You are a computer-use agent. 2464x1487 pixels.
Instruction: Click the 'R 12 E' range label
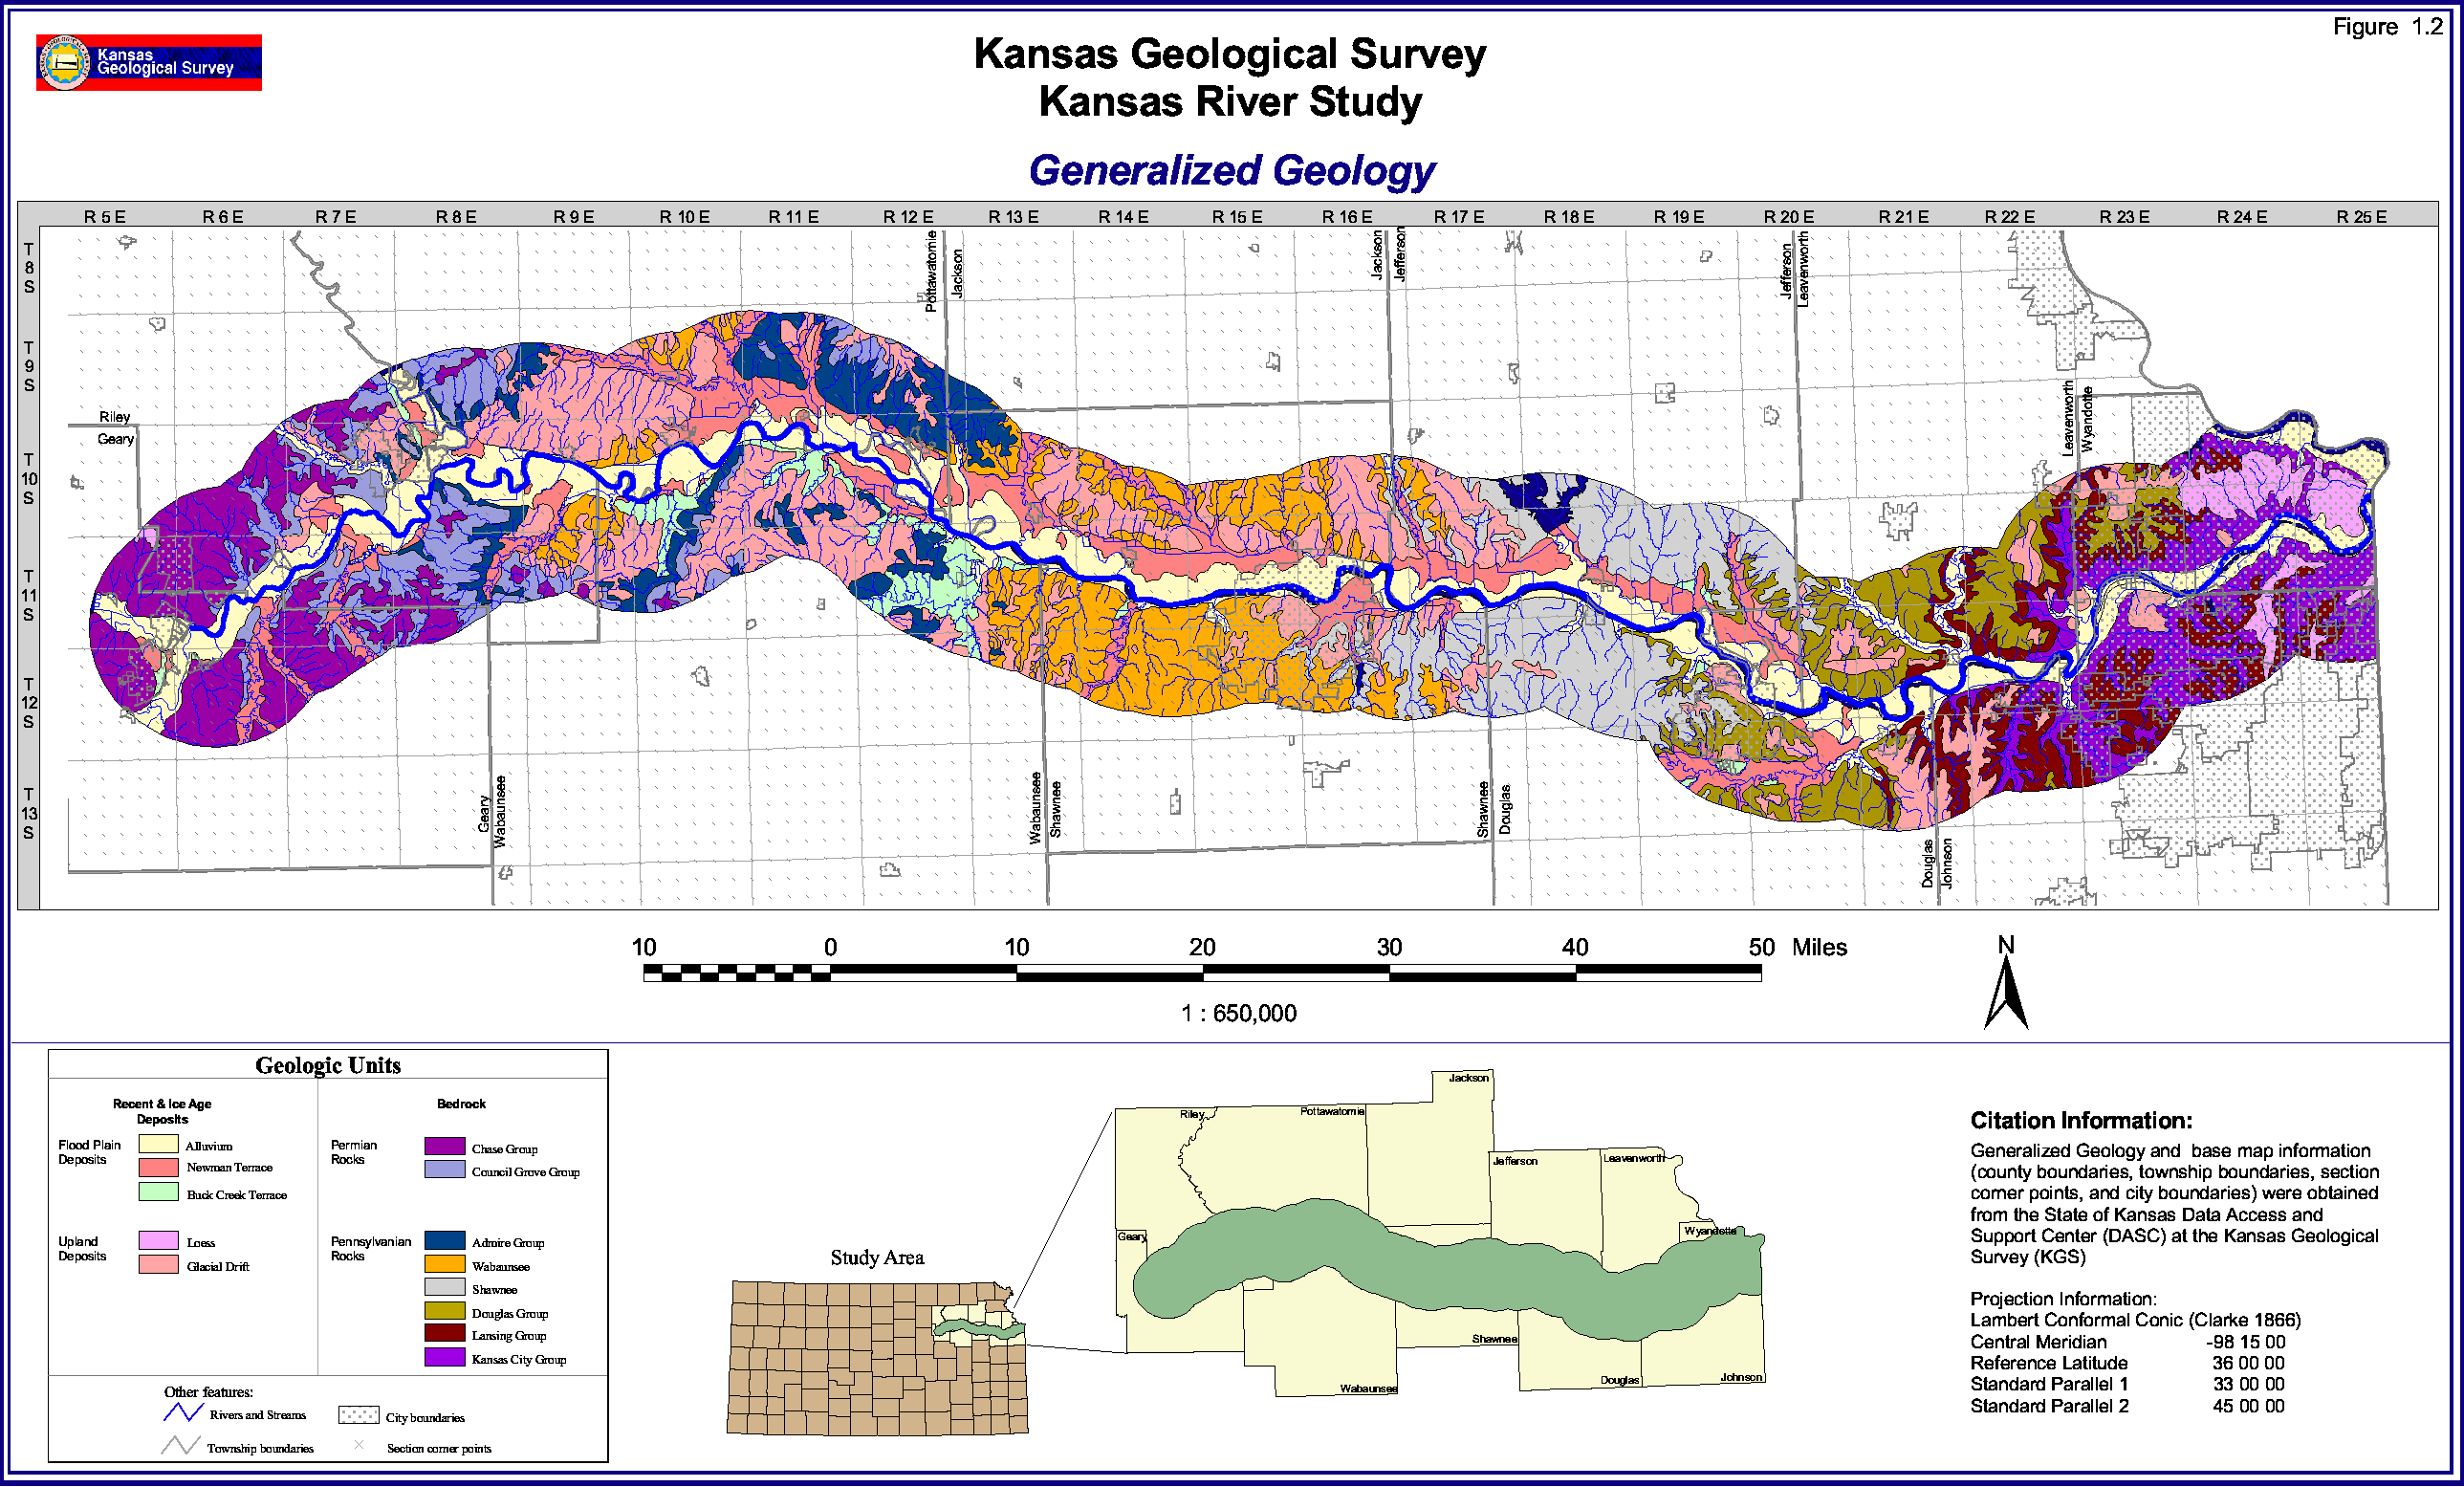pyautogui.click(x=908, y=217)
